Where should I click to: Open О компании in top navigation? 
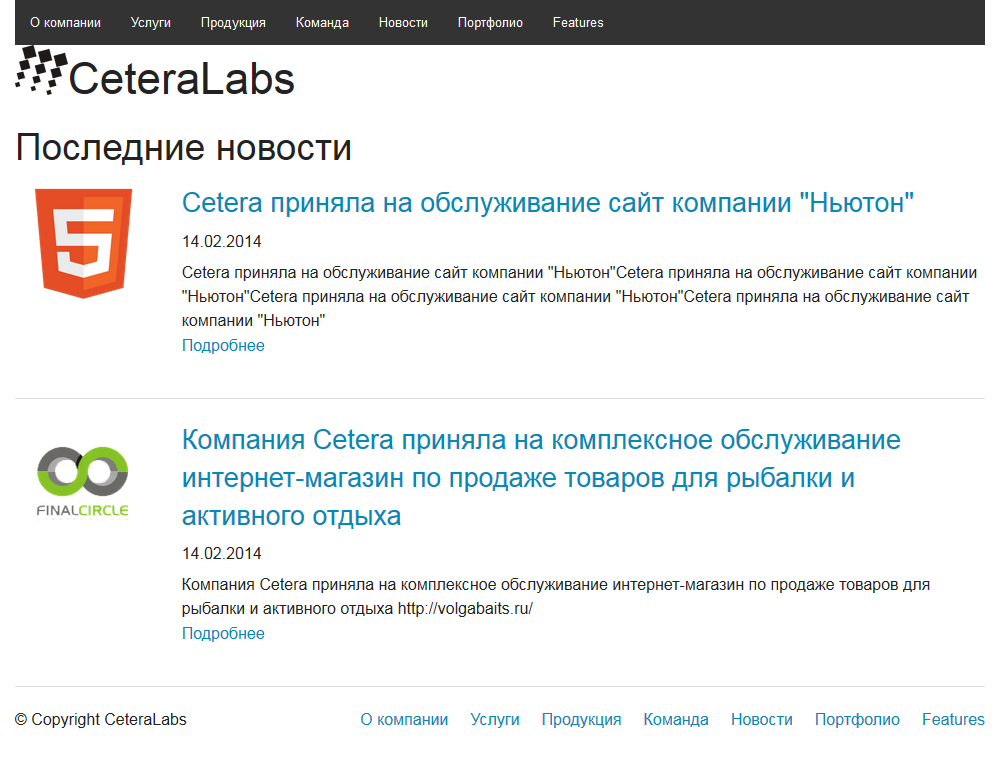65,22
